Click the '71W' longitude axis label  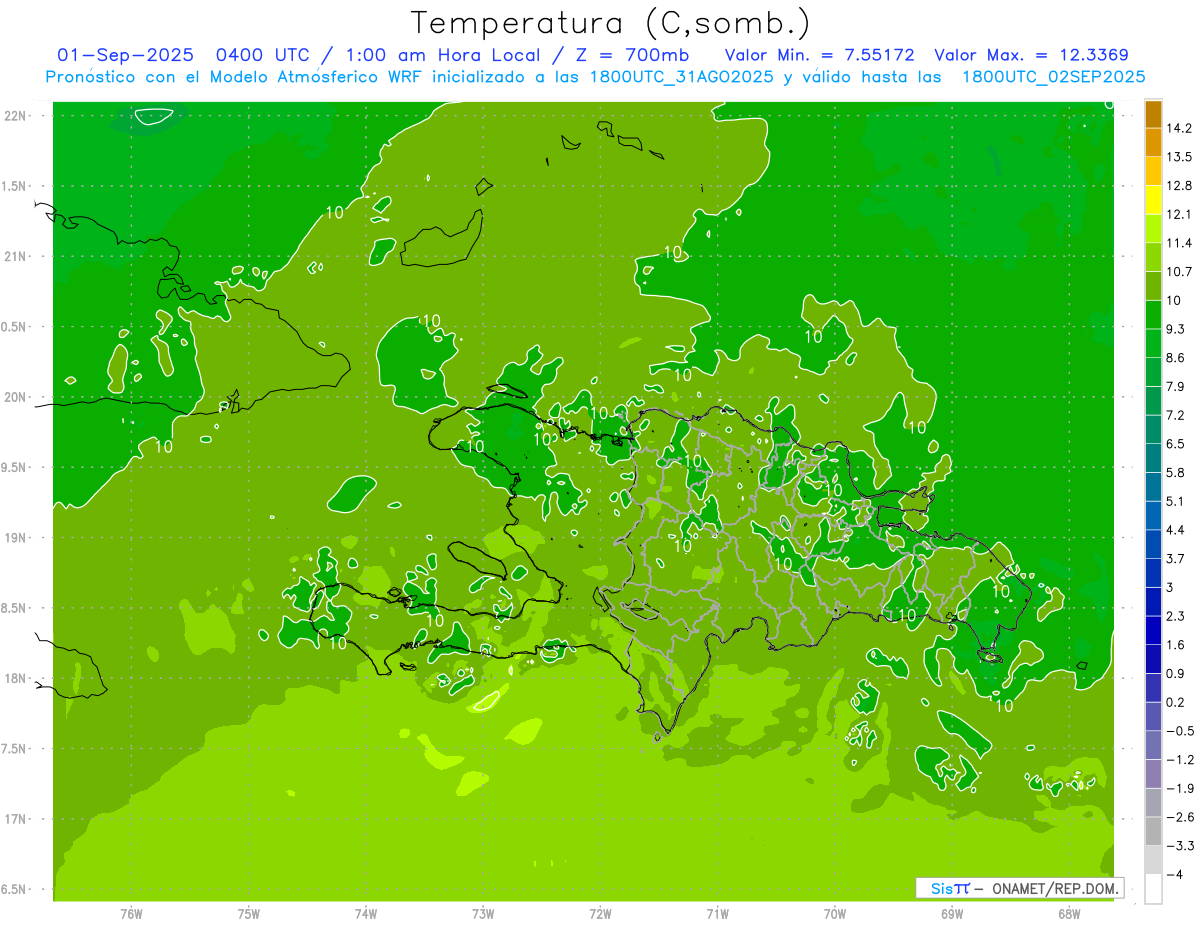click(717, 913)
